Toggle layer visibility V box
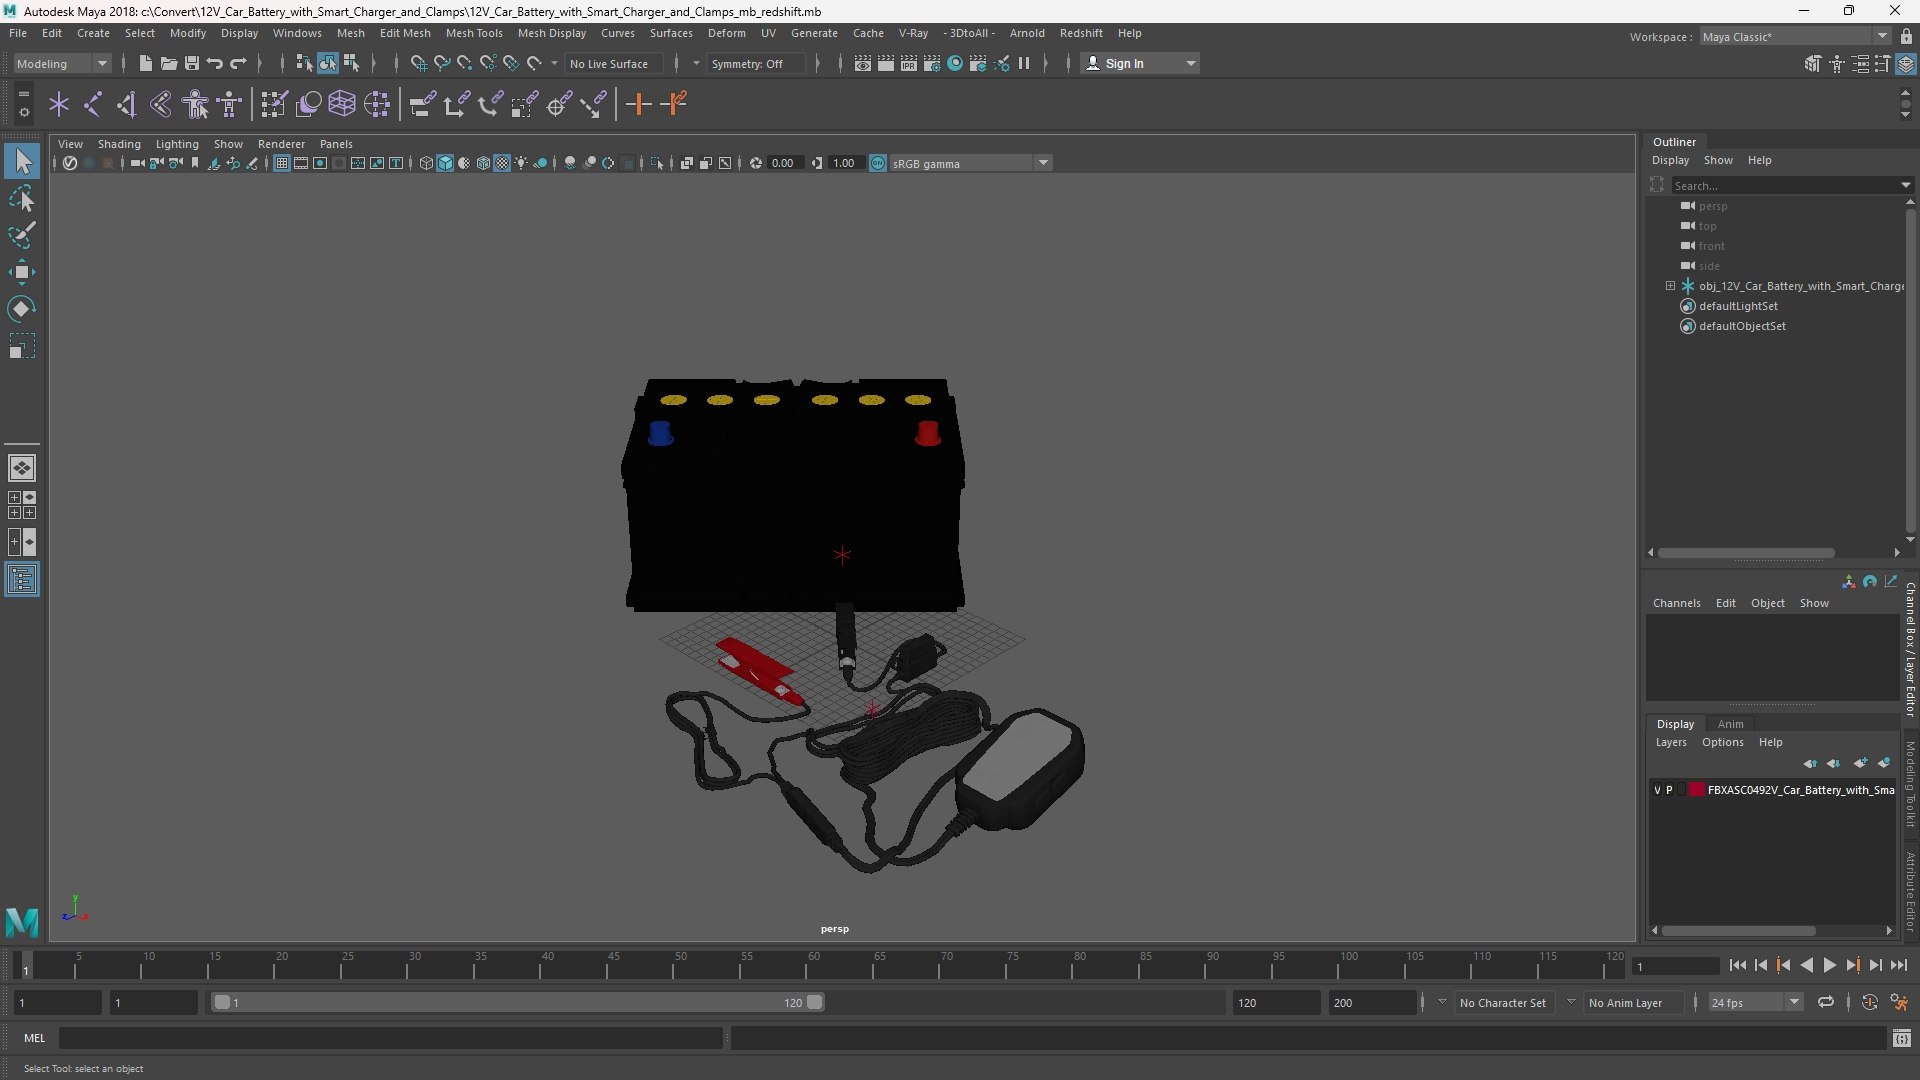The width and height of the screenshot is (1920, 1080). 1657,790
